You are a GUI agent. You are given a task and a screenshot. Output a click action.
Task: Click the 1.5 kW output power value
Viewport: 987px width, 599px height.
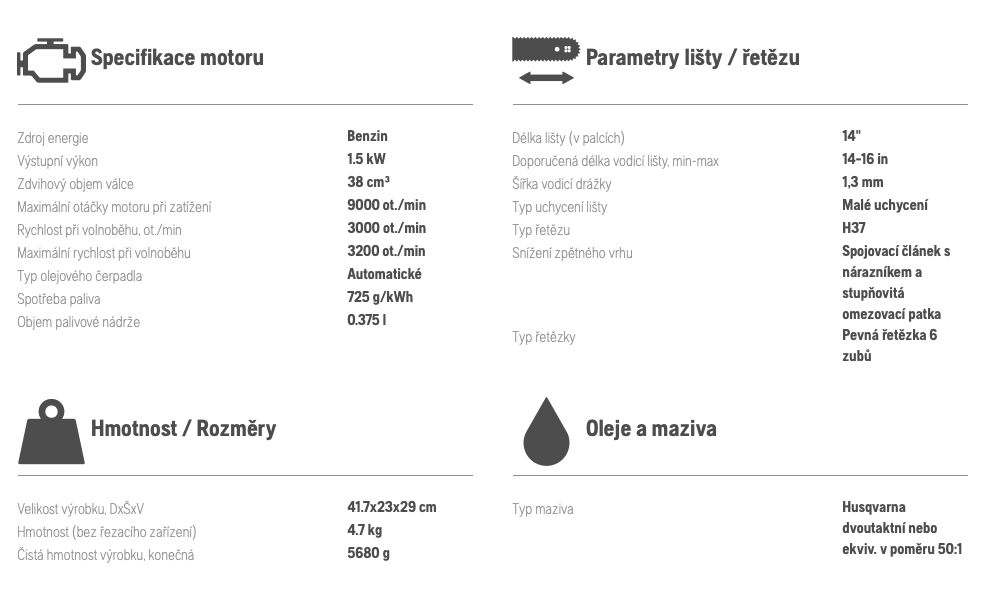(x=366, y=159)
